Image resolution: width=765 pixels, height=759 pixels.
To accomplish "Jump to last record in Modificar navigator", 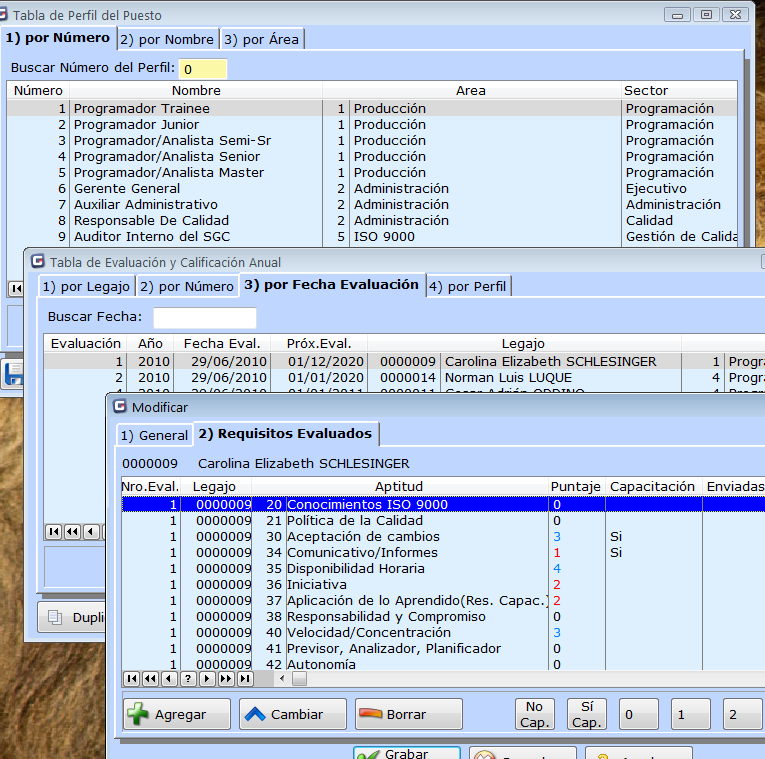I will click(x=245, y=678).
